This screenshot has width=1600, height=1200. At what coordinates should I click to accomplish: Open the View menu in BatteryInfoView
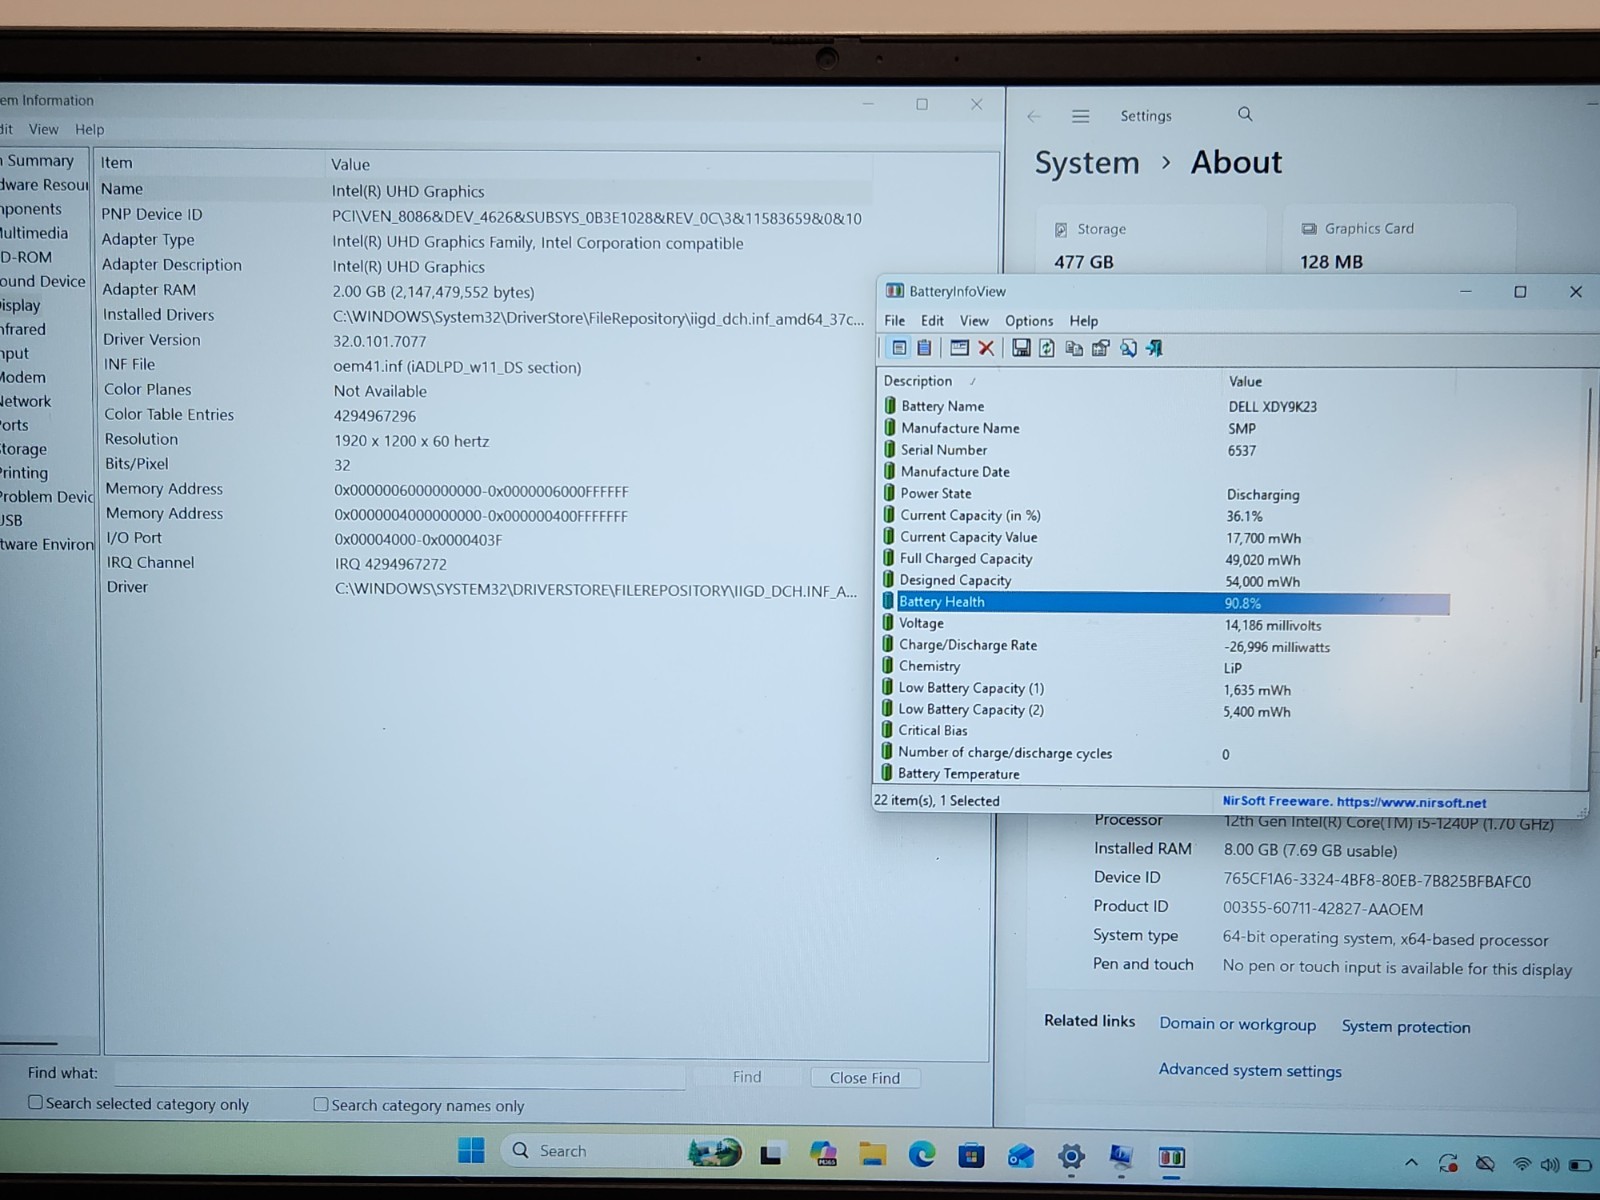coord(974,320)
